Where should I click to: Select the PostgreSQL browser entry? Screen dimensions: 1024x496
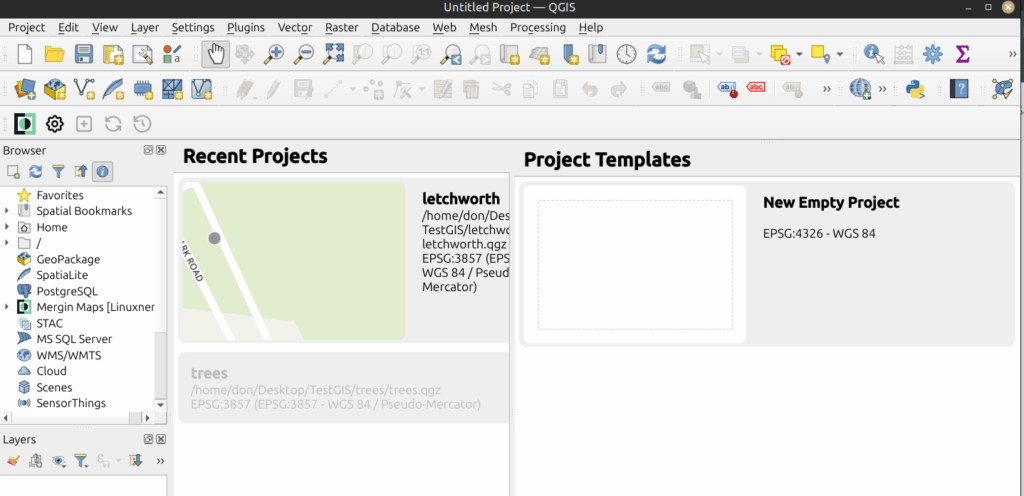pyautogui.click(x=67, y=291)
